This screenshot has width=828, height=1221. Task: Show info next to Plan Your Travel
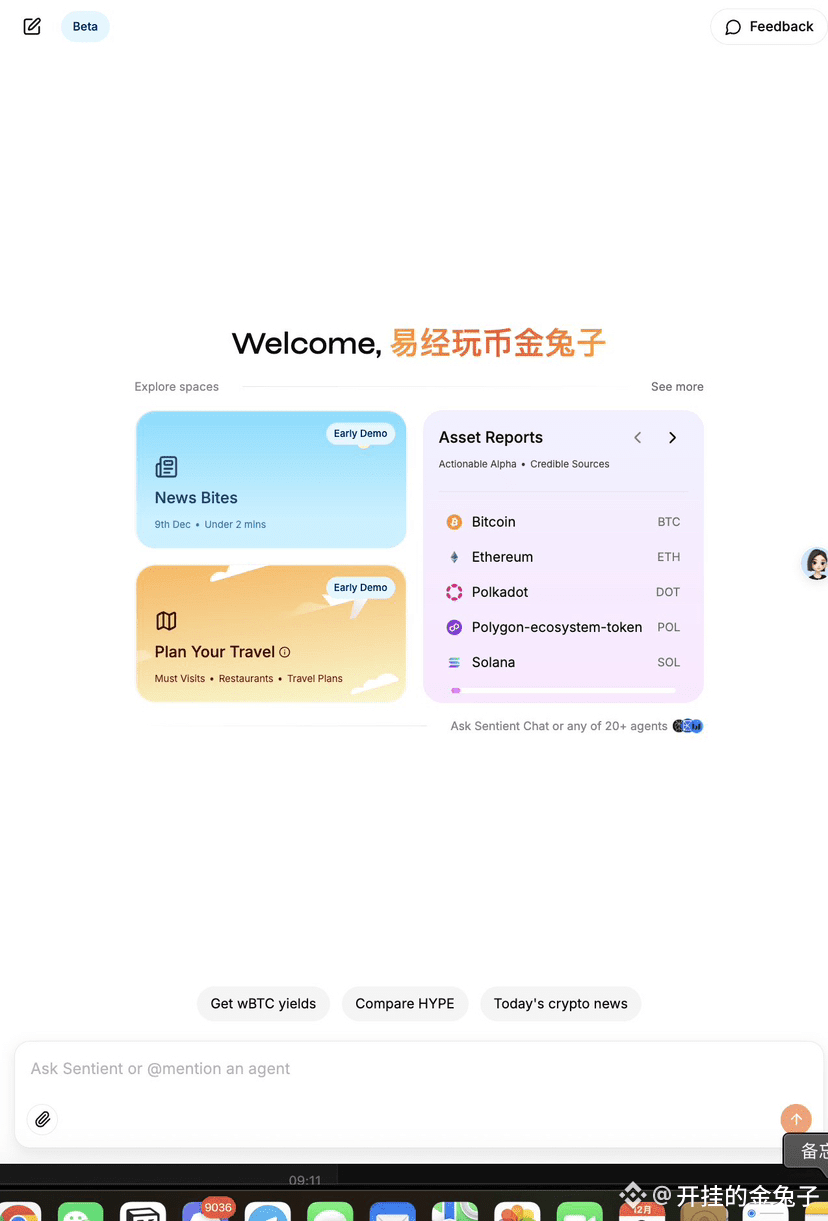coord(285,652)
